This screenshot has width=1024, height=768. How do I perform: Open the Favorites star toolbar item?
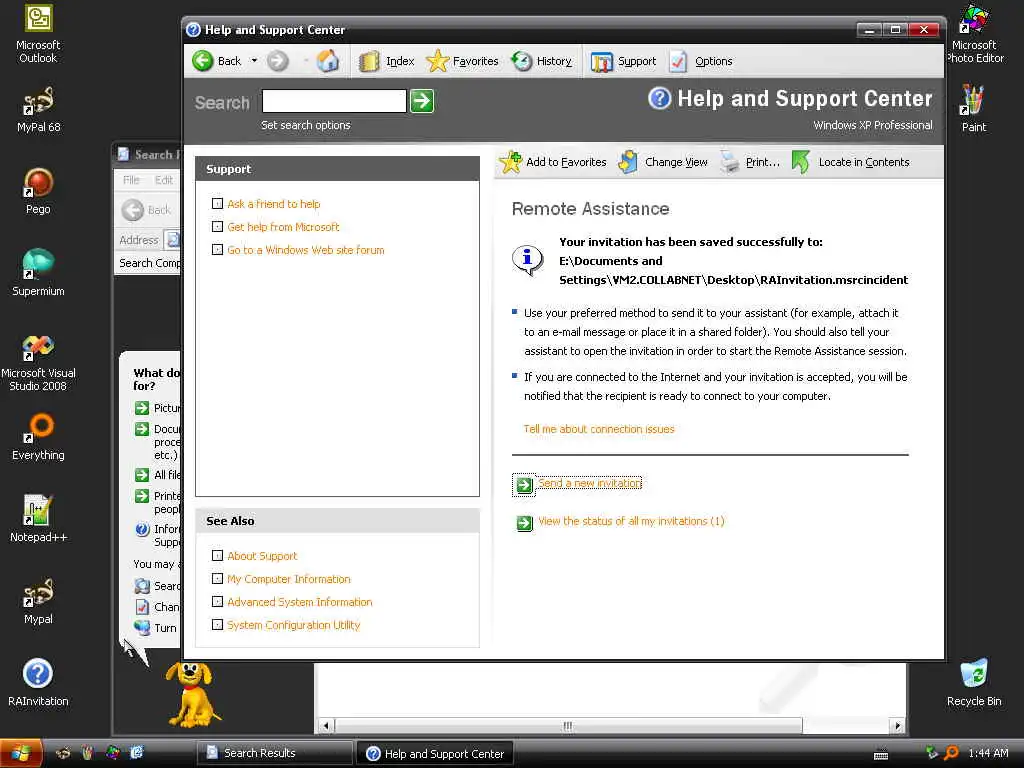pos(462,61)
